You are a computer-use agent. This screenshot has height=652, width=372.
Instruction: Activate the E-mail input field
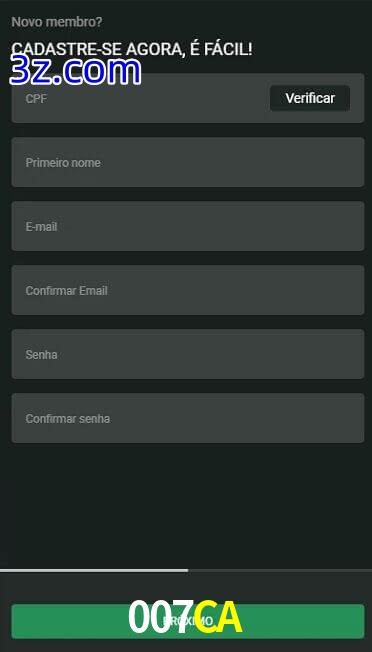188,226
